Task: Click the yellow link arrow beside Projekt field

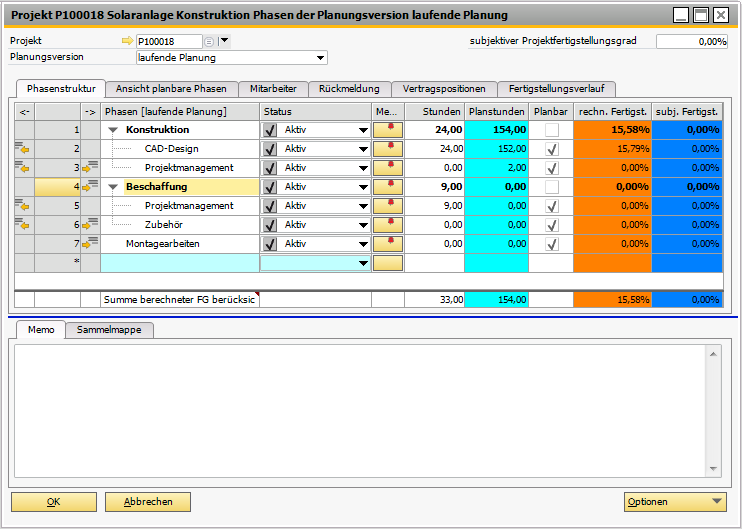Action: point(126,41)
